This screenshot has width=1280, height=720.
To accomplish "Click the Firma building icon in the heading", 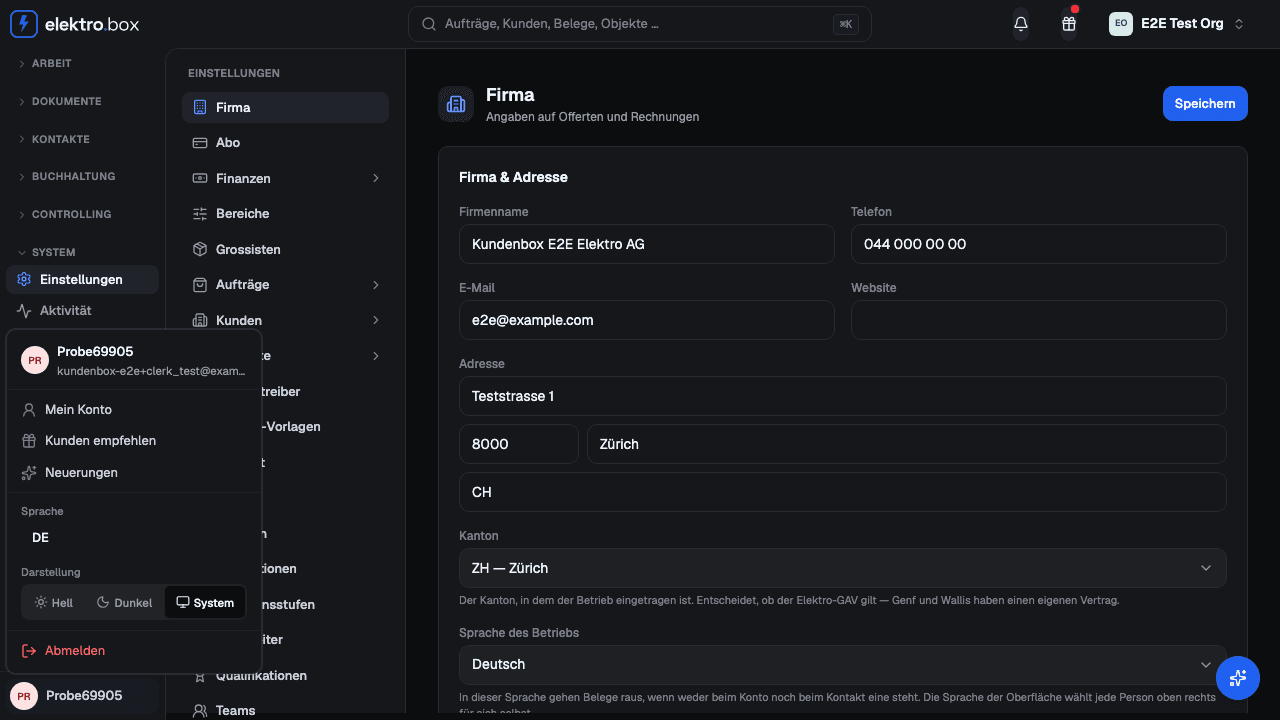I will [x=456, y=104].
